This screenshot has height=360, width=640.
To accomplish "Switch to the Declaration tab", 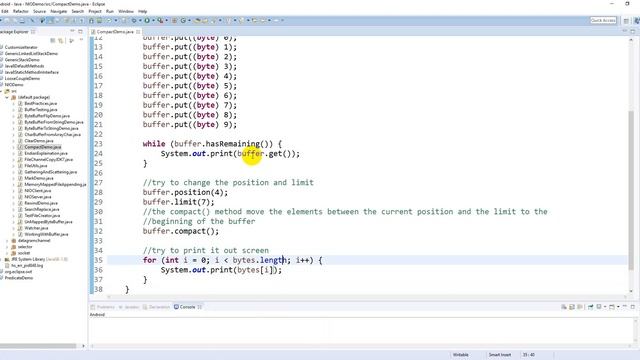I will 156,307.
